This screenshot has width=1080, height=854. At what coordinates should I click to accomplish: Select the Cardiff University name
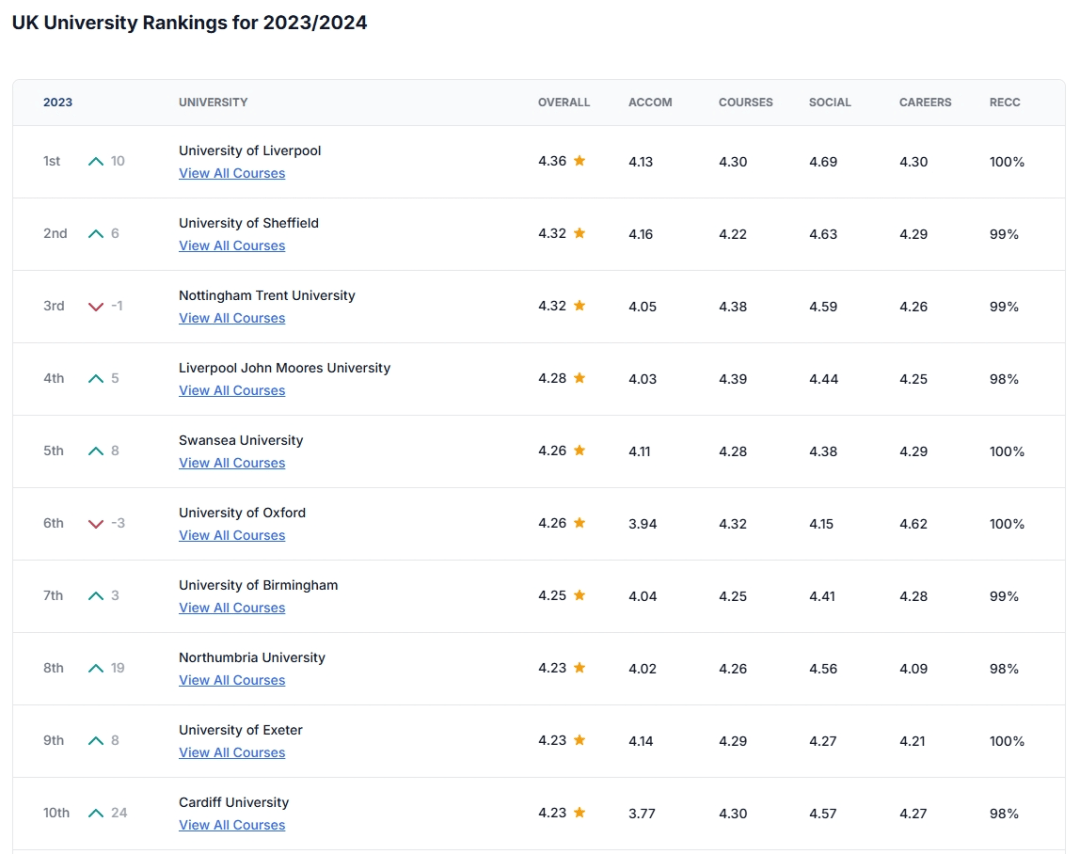(x=234, y=802)
